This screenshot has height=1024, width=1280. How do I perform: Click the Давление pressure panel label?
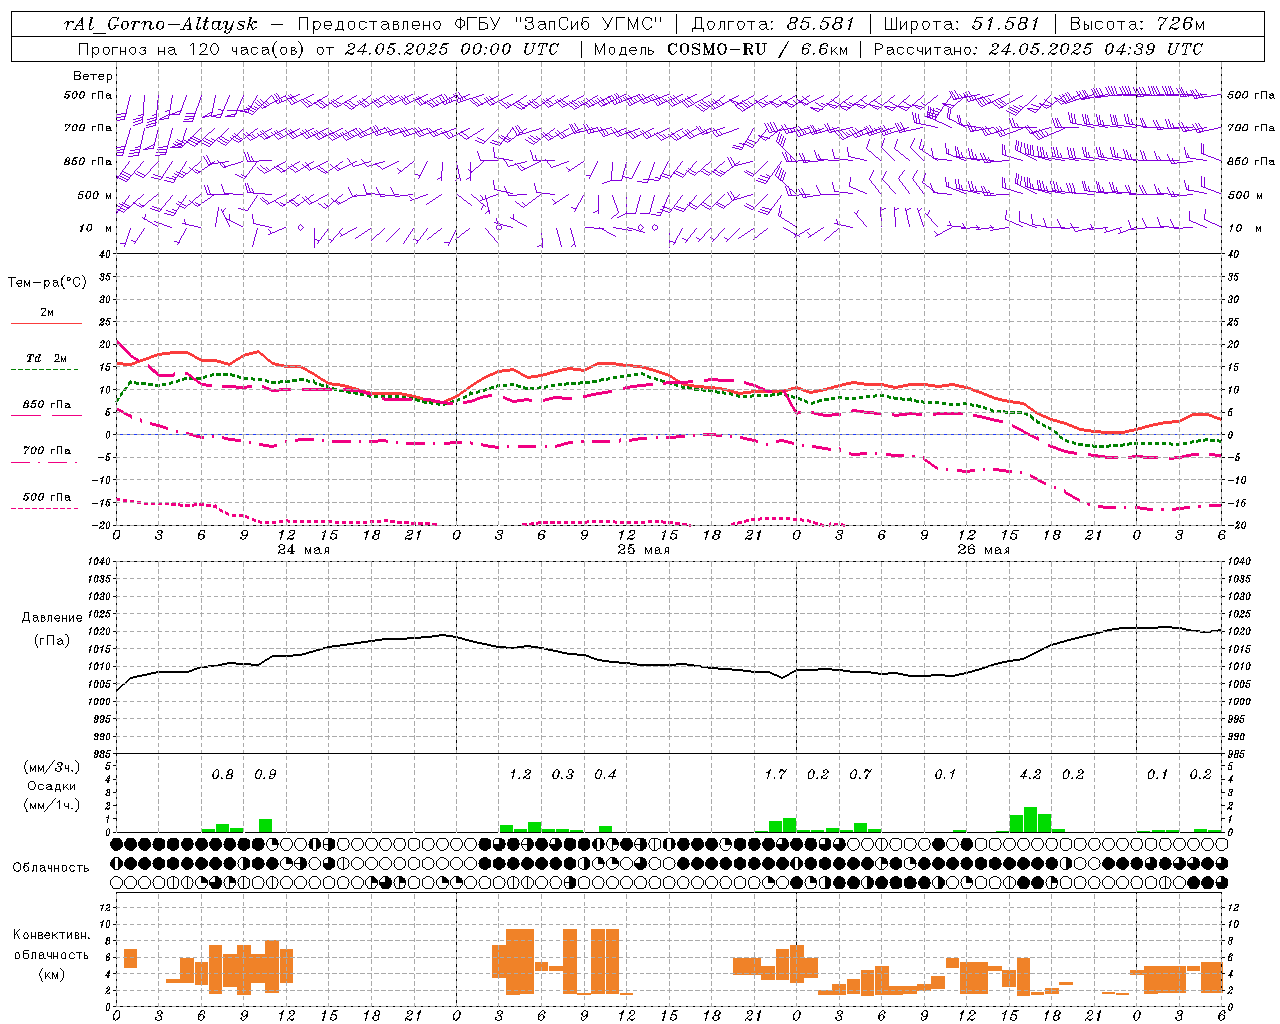(52, 617)
